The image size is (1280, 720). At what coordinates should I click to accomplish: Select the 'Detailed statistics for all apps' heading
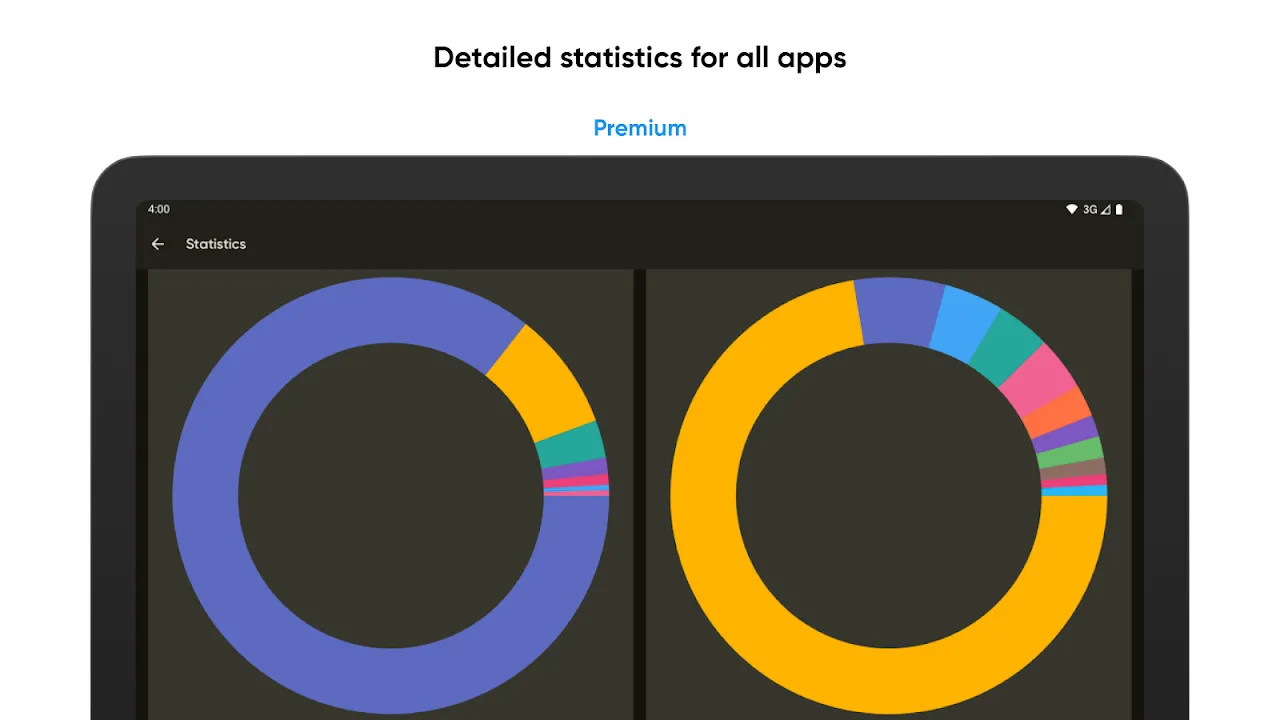640,58
